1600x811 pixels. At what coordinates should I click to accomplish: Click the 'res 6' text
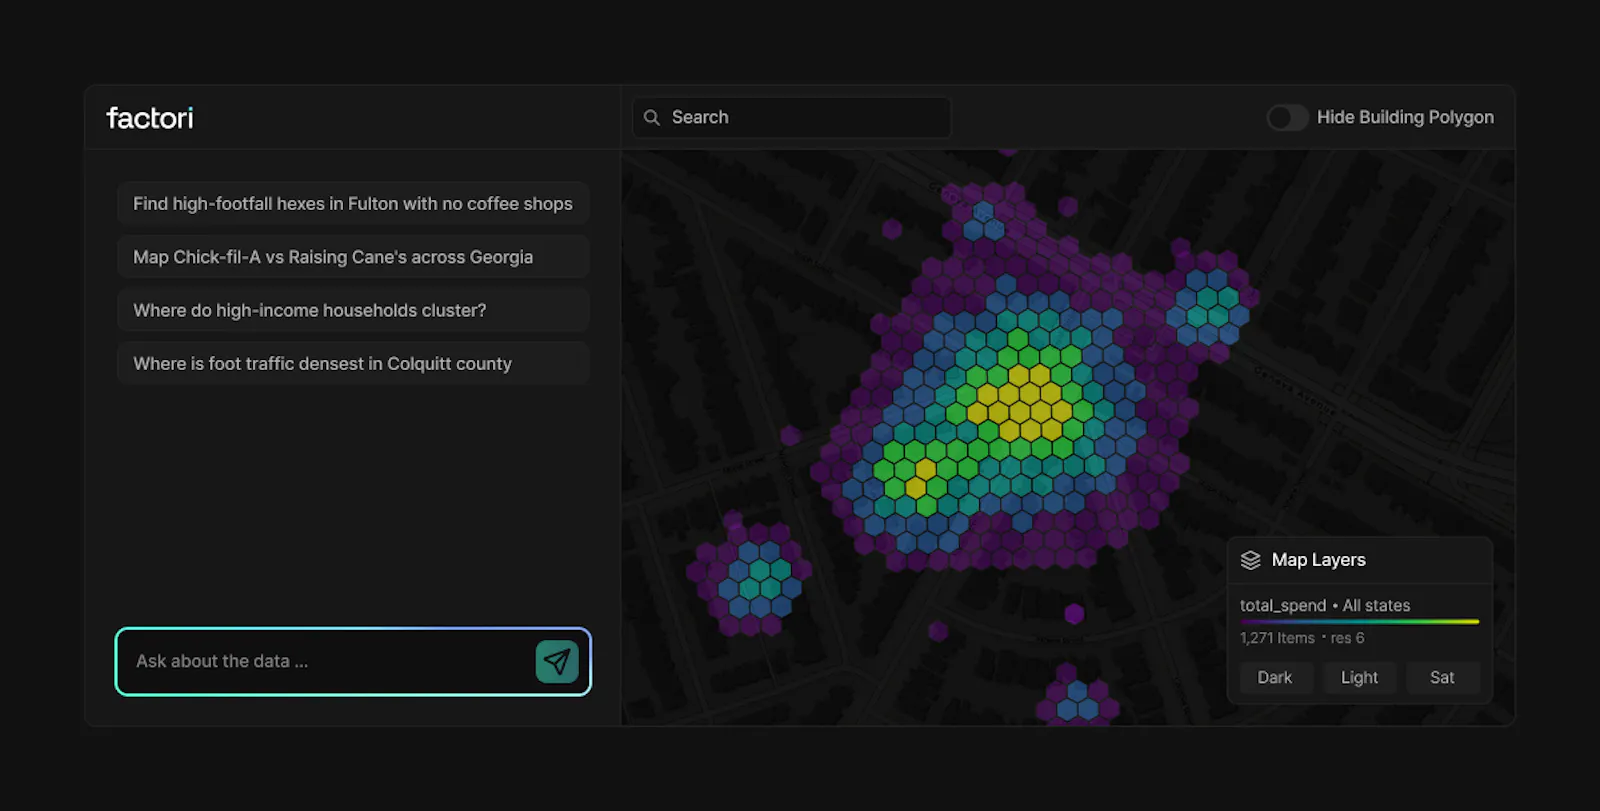(x=1347, y=638)
